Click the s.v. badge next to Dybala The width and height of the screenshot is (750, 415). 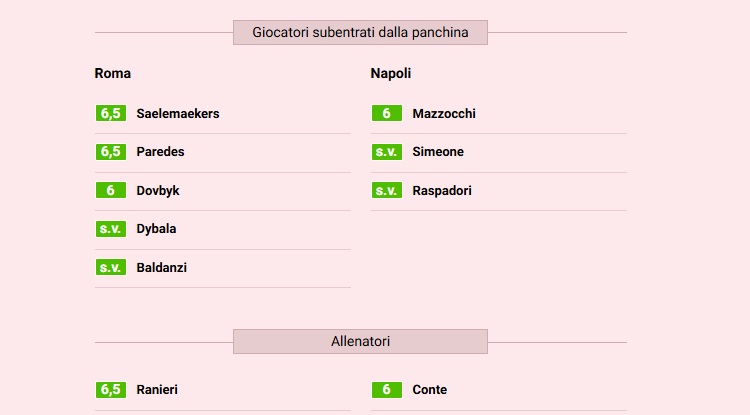[x=110, y=229]
